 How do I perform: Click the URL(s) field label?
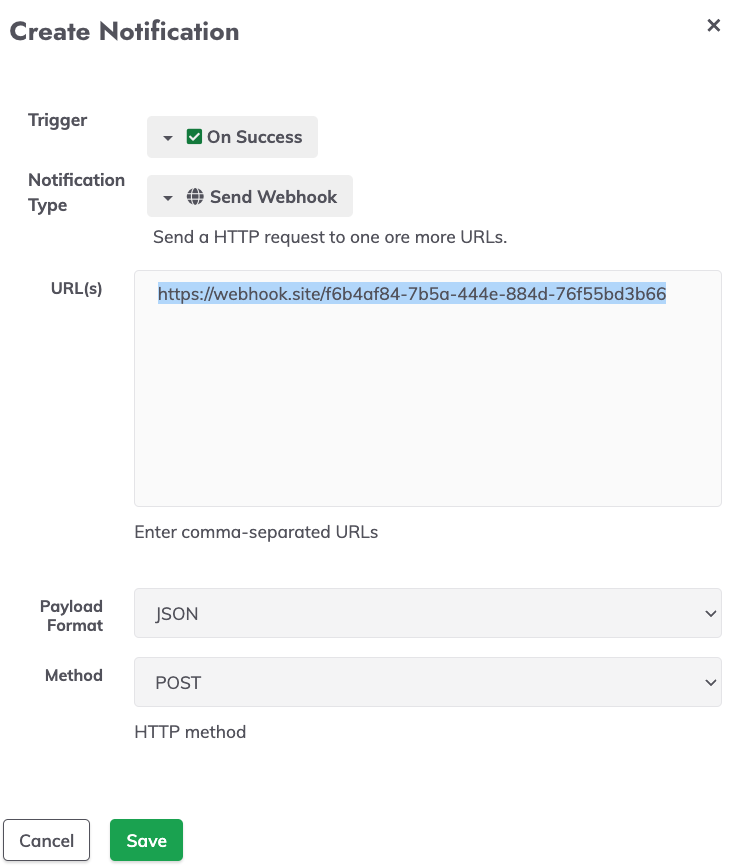tap(76, 288)
